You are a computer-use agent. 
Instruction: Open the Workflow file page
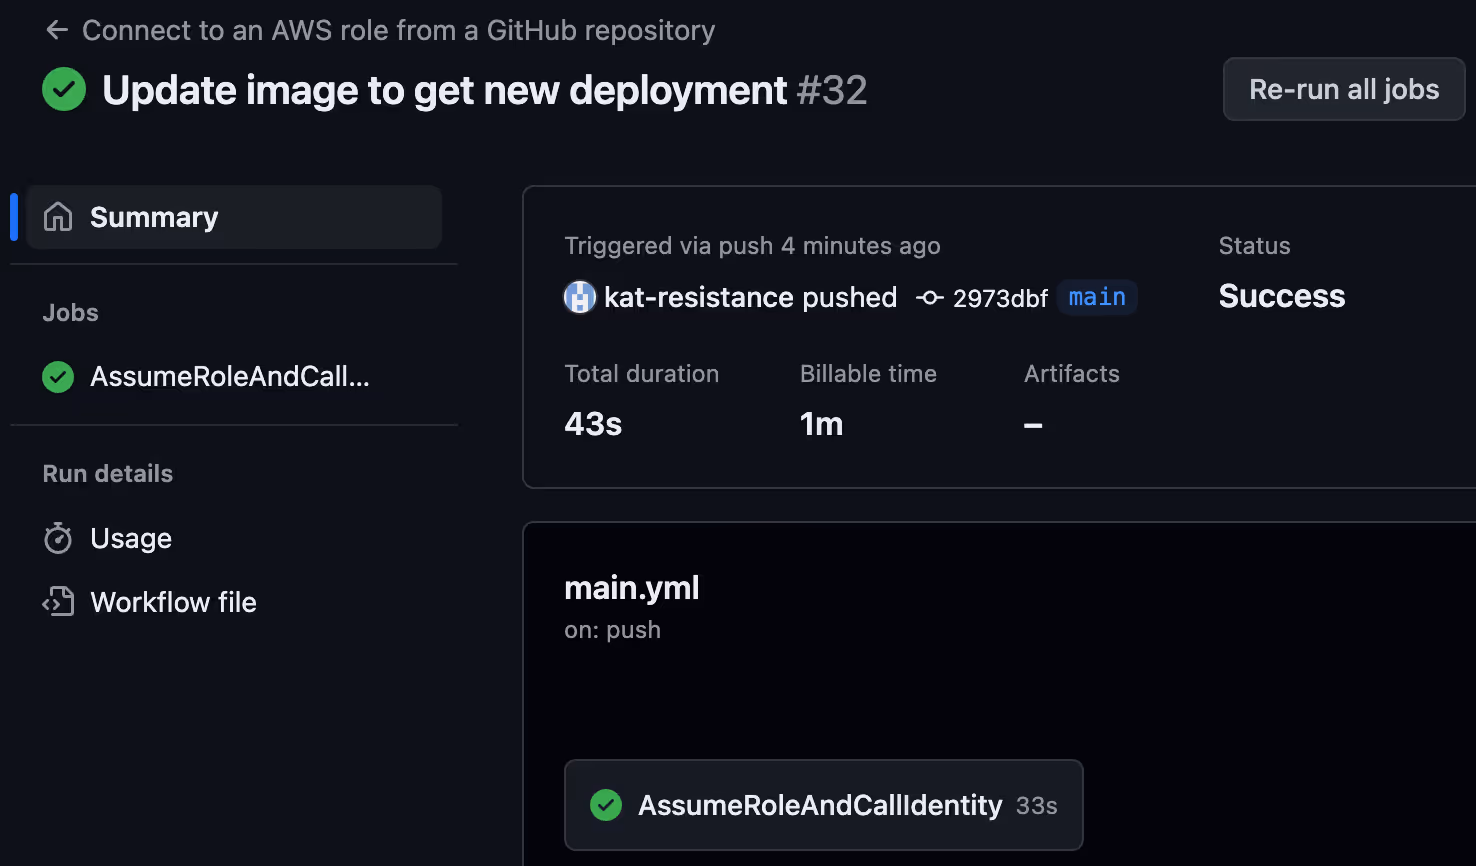click(x=173, y=602)
